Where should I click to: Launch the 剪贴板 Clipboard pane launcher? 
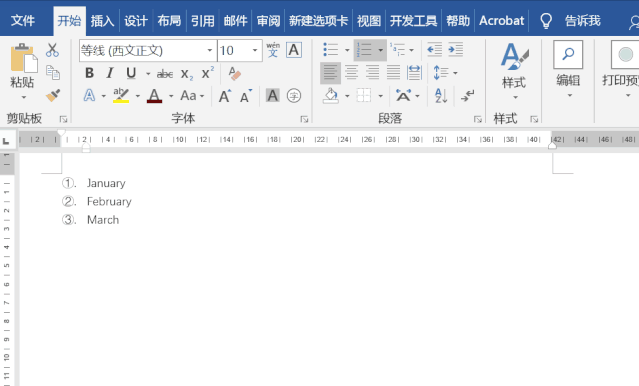coord(63,119)
